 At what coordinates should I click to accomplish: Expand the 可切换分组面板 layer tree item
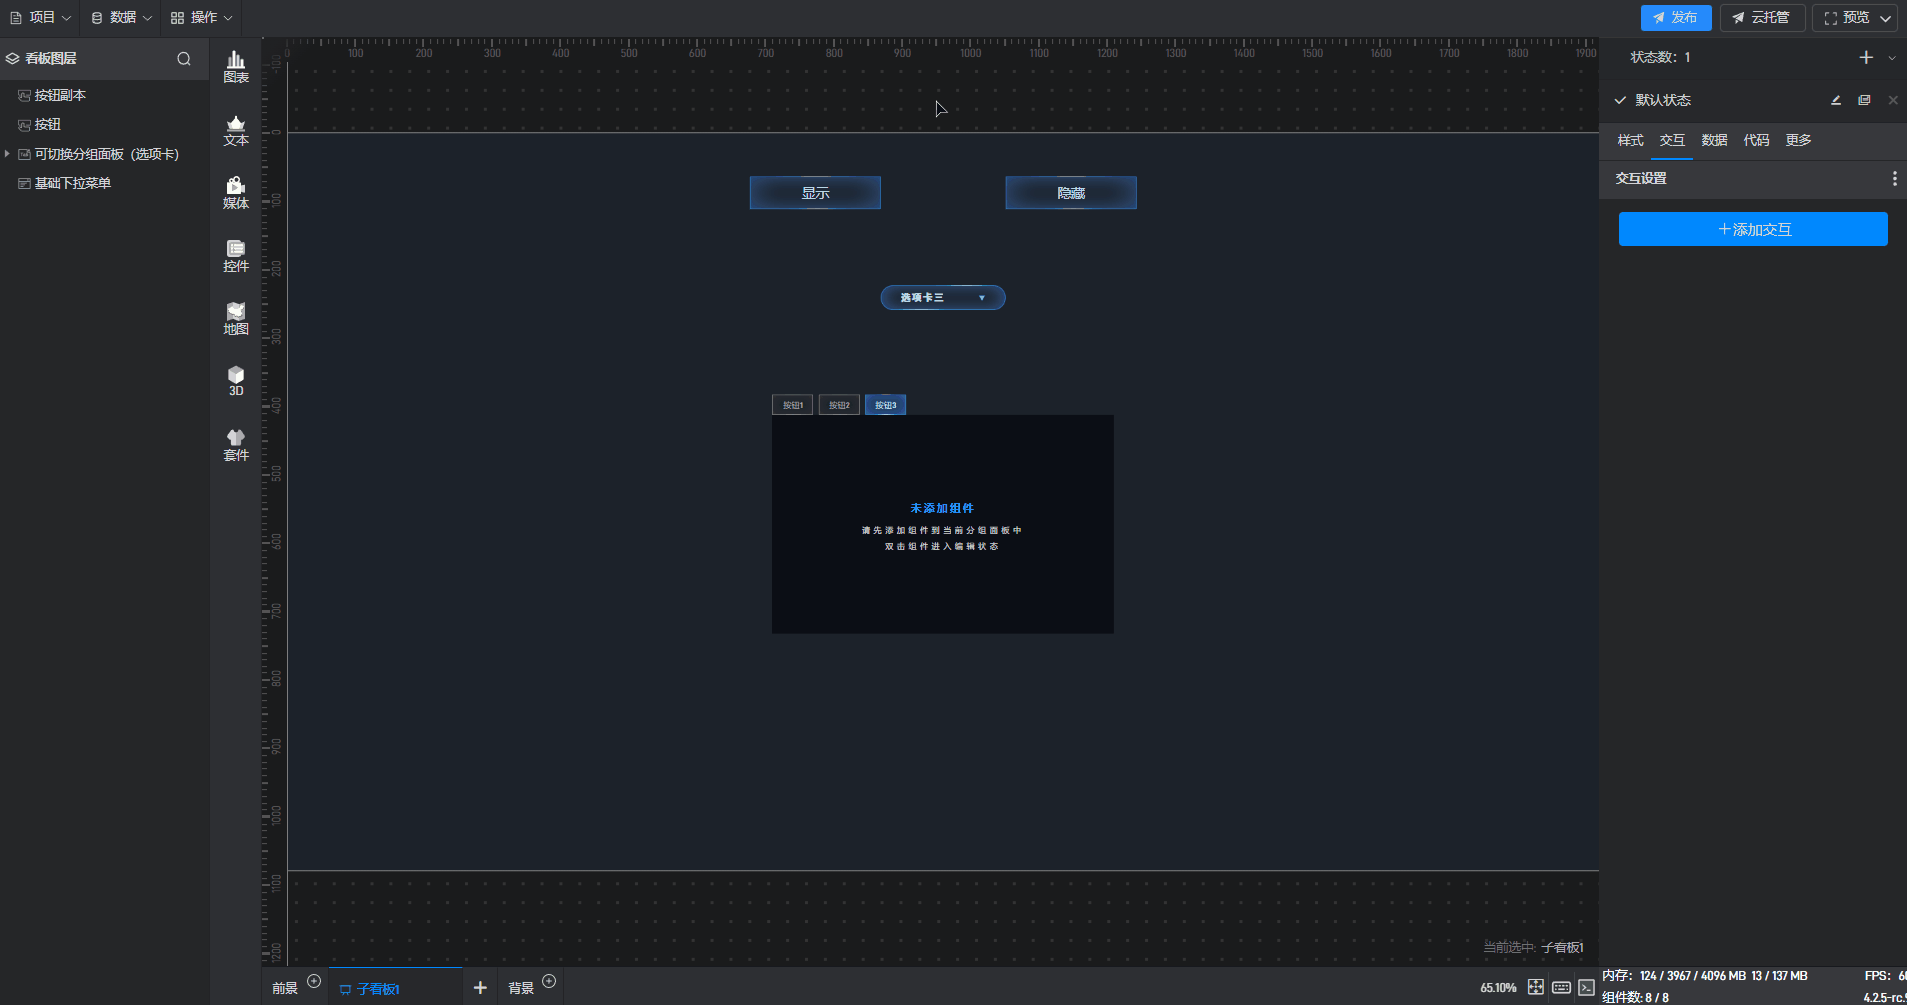[8, 154]
